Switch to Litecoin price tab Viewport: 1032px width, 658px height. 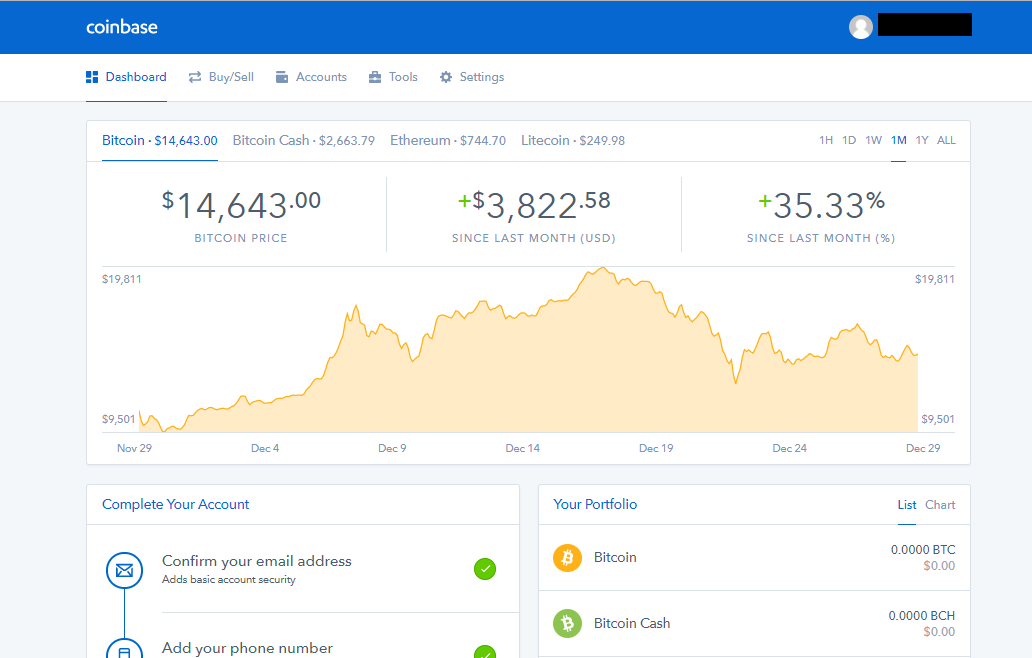(573, 140)
